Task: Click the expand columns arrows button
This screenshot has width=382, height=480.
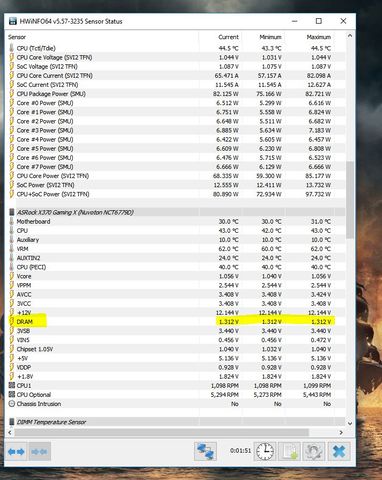Action: click(x=16, y=452)
